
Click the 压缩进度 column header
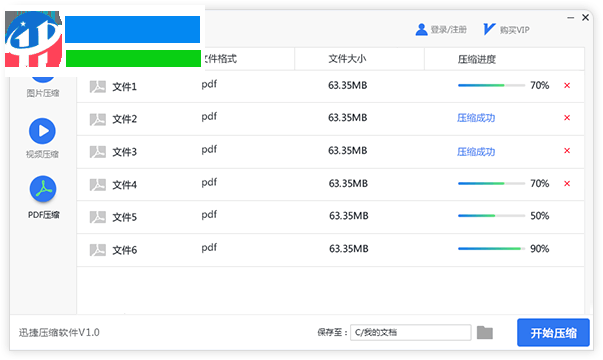tap(476, 59)
